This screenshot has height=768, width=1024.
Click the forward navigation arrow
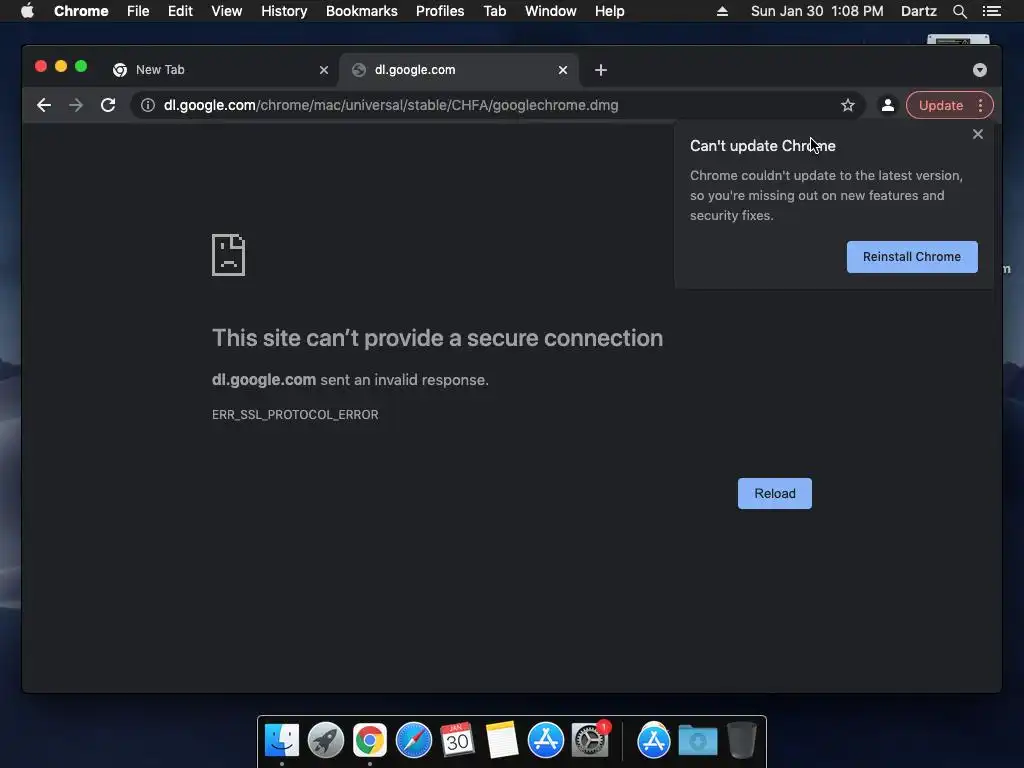tap(76, 105)
